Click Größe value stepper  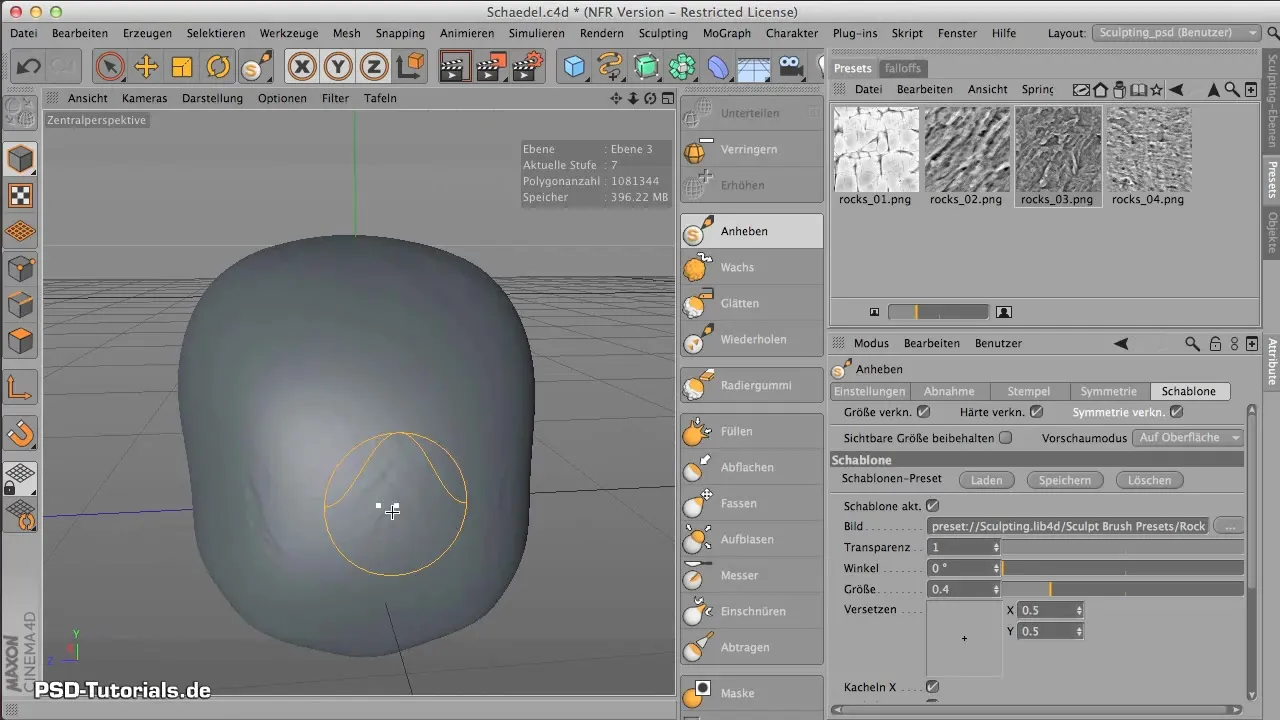click(x=996, y=589)
